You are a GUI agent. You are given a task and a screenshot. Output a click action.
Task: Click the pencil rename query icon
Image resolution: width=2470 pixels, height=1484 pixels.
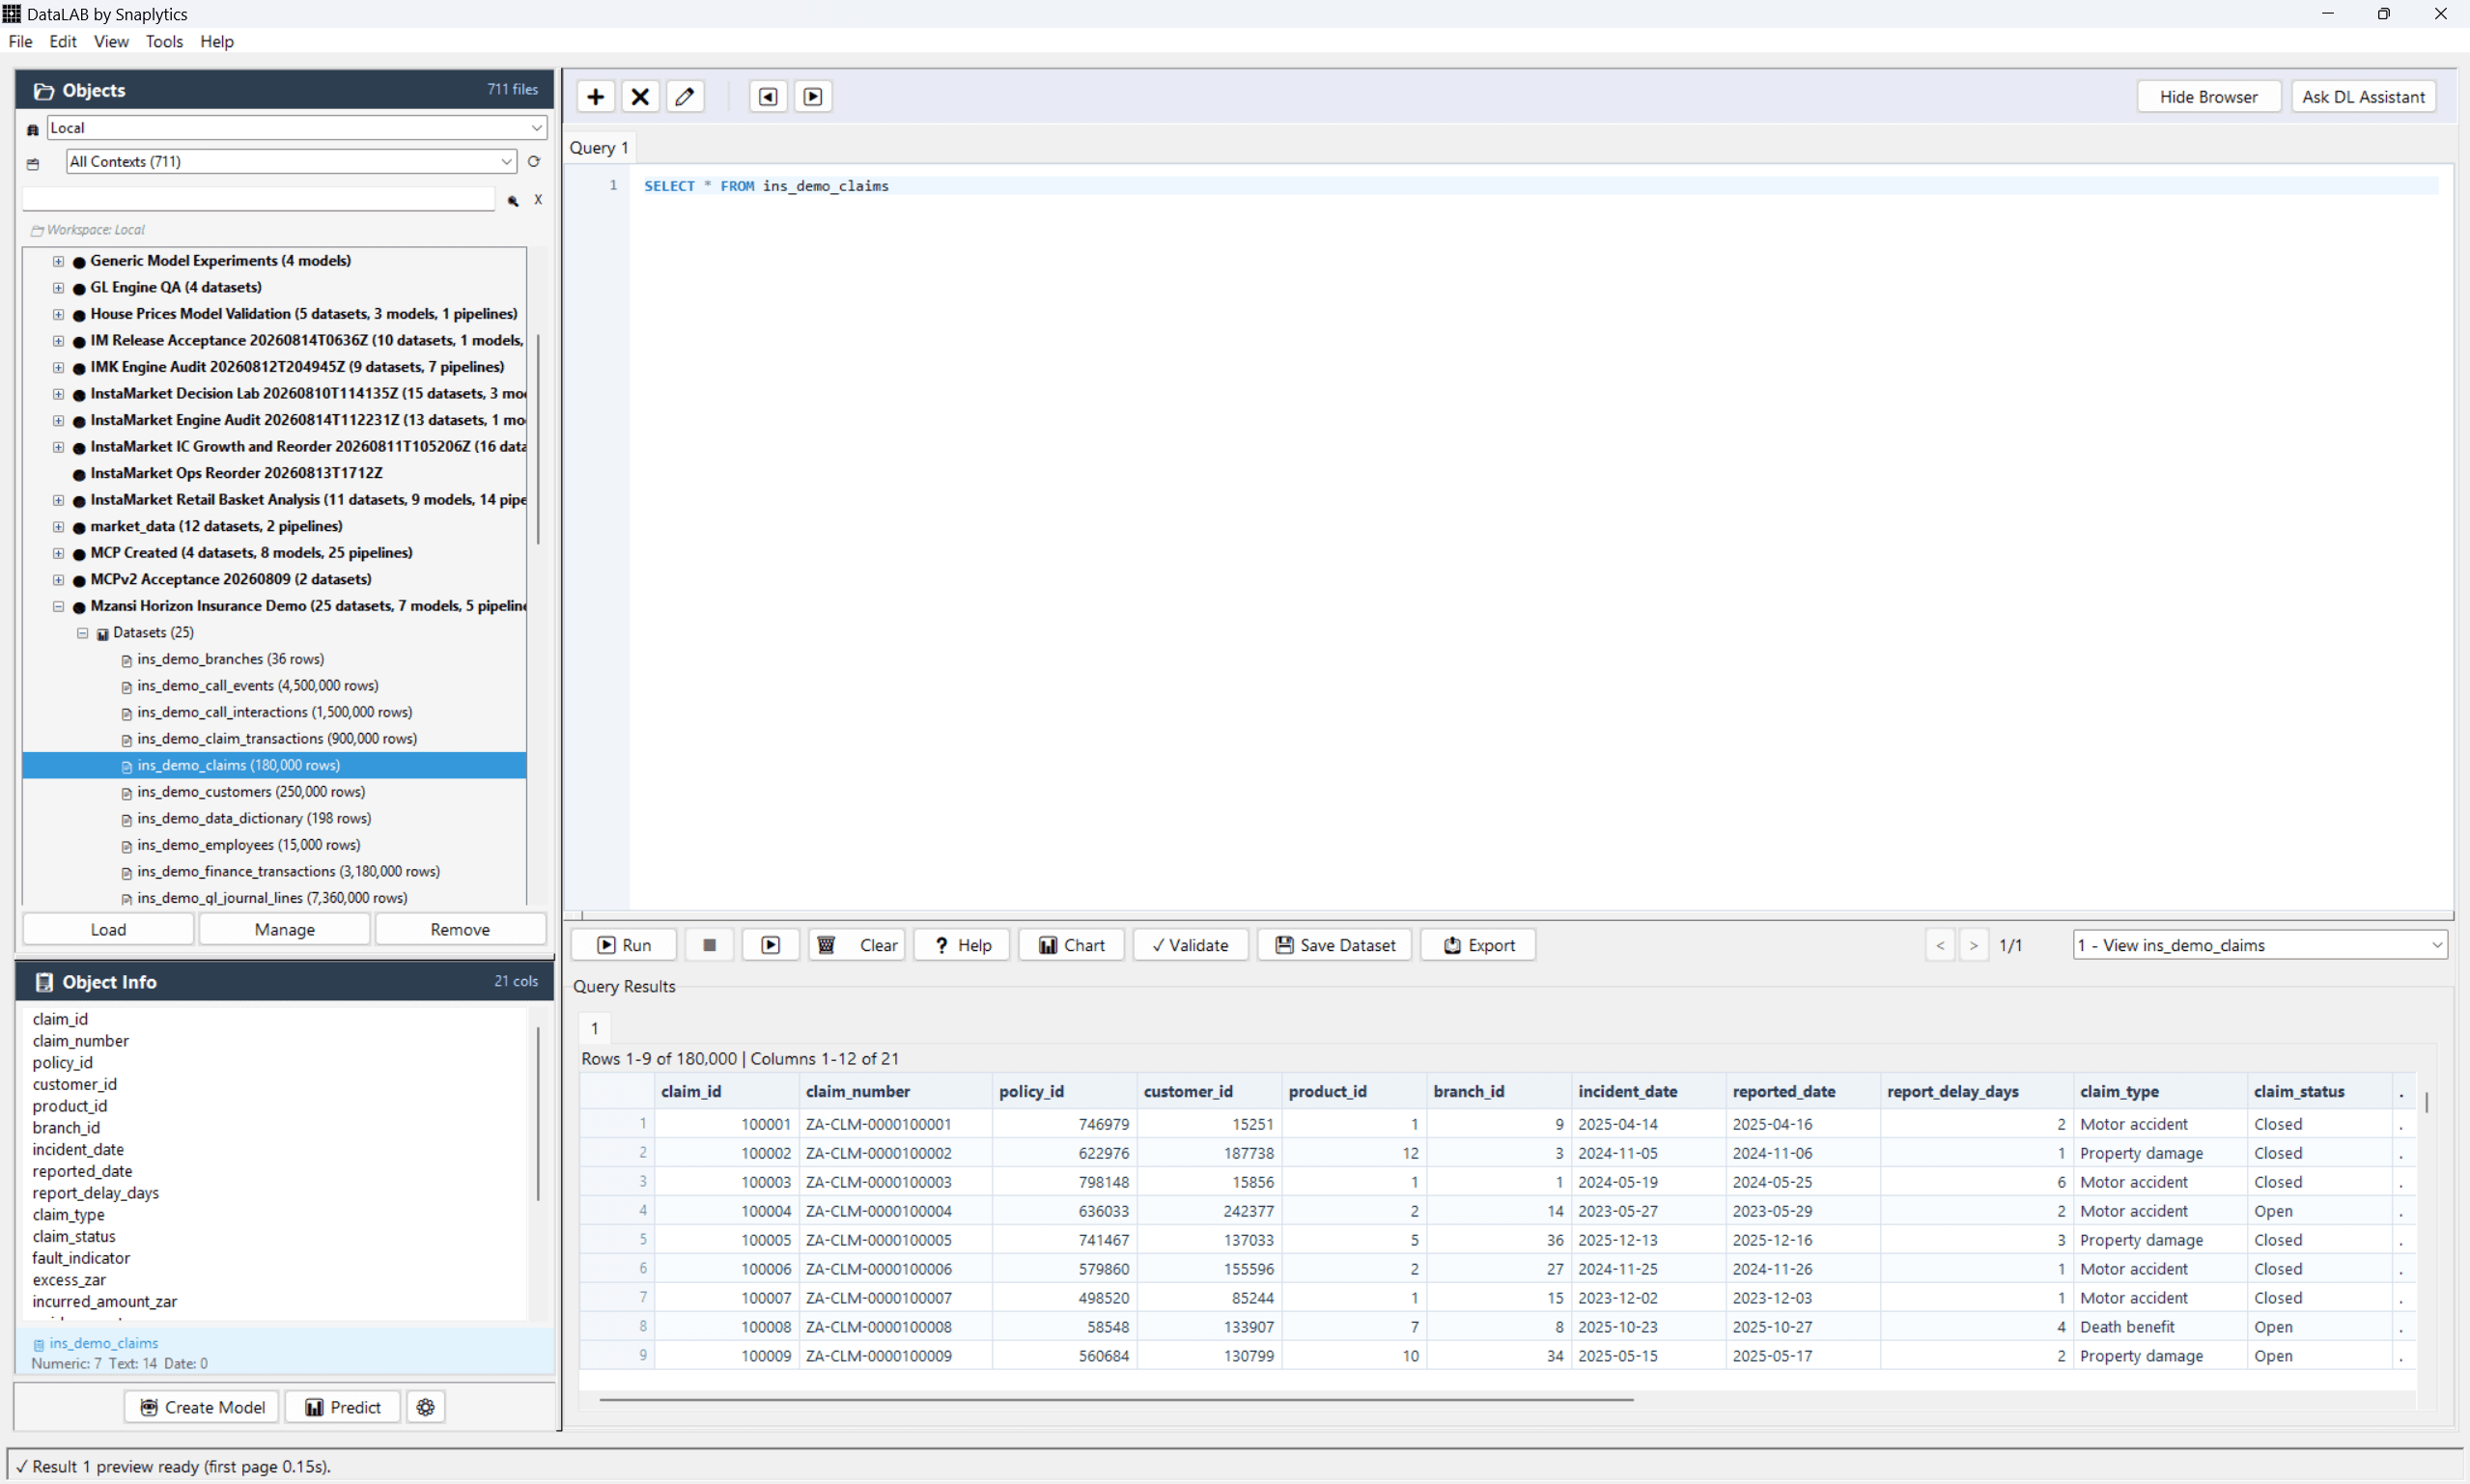point(685,97)
